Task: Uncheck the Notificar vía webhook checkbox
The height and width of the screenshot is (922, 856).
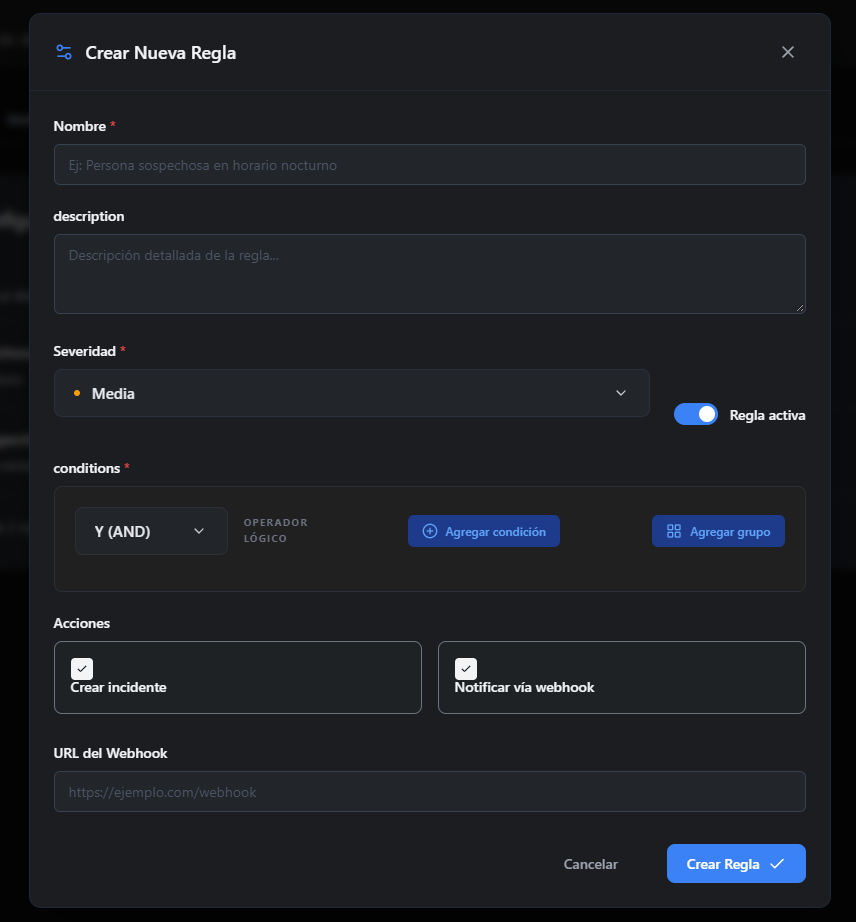Action: tap(466, 669)
